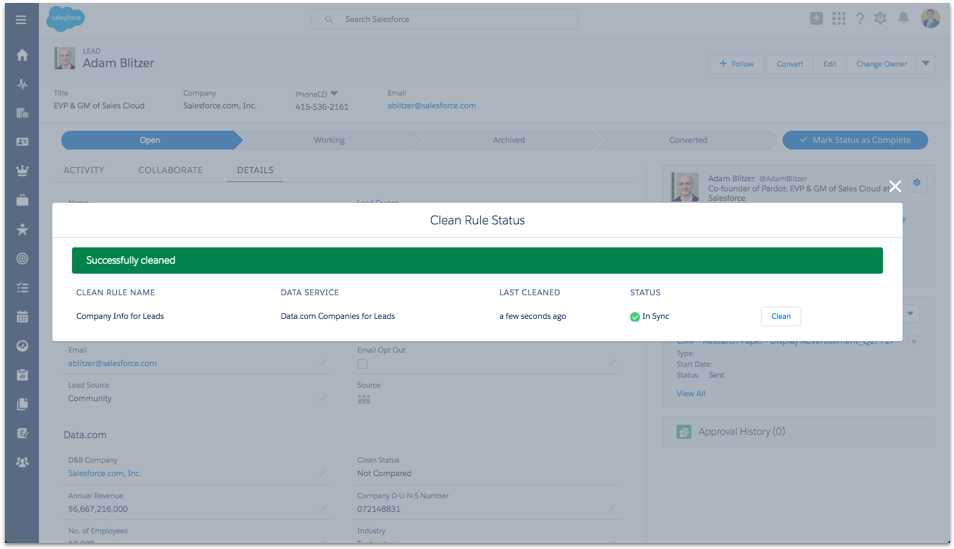Open Reports icon in sidebar

[x=22, y=375]
